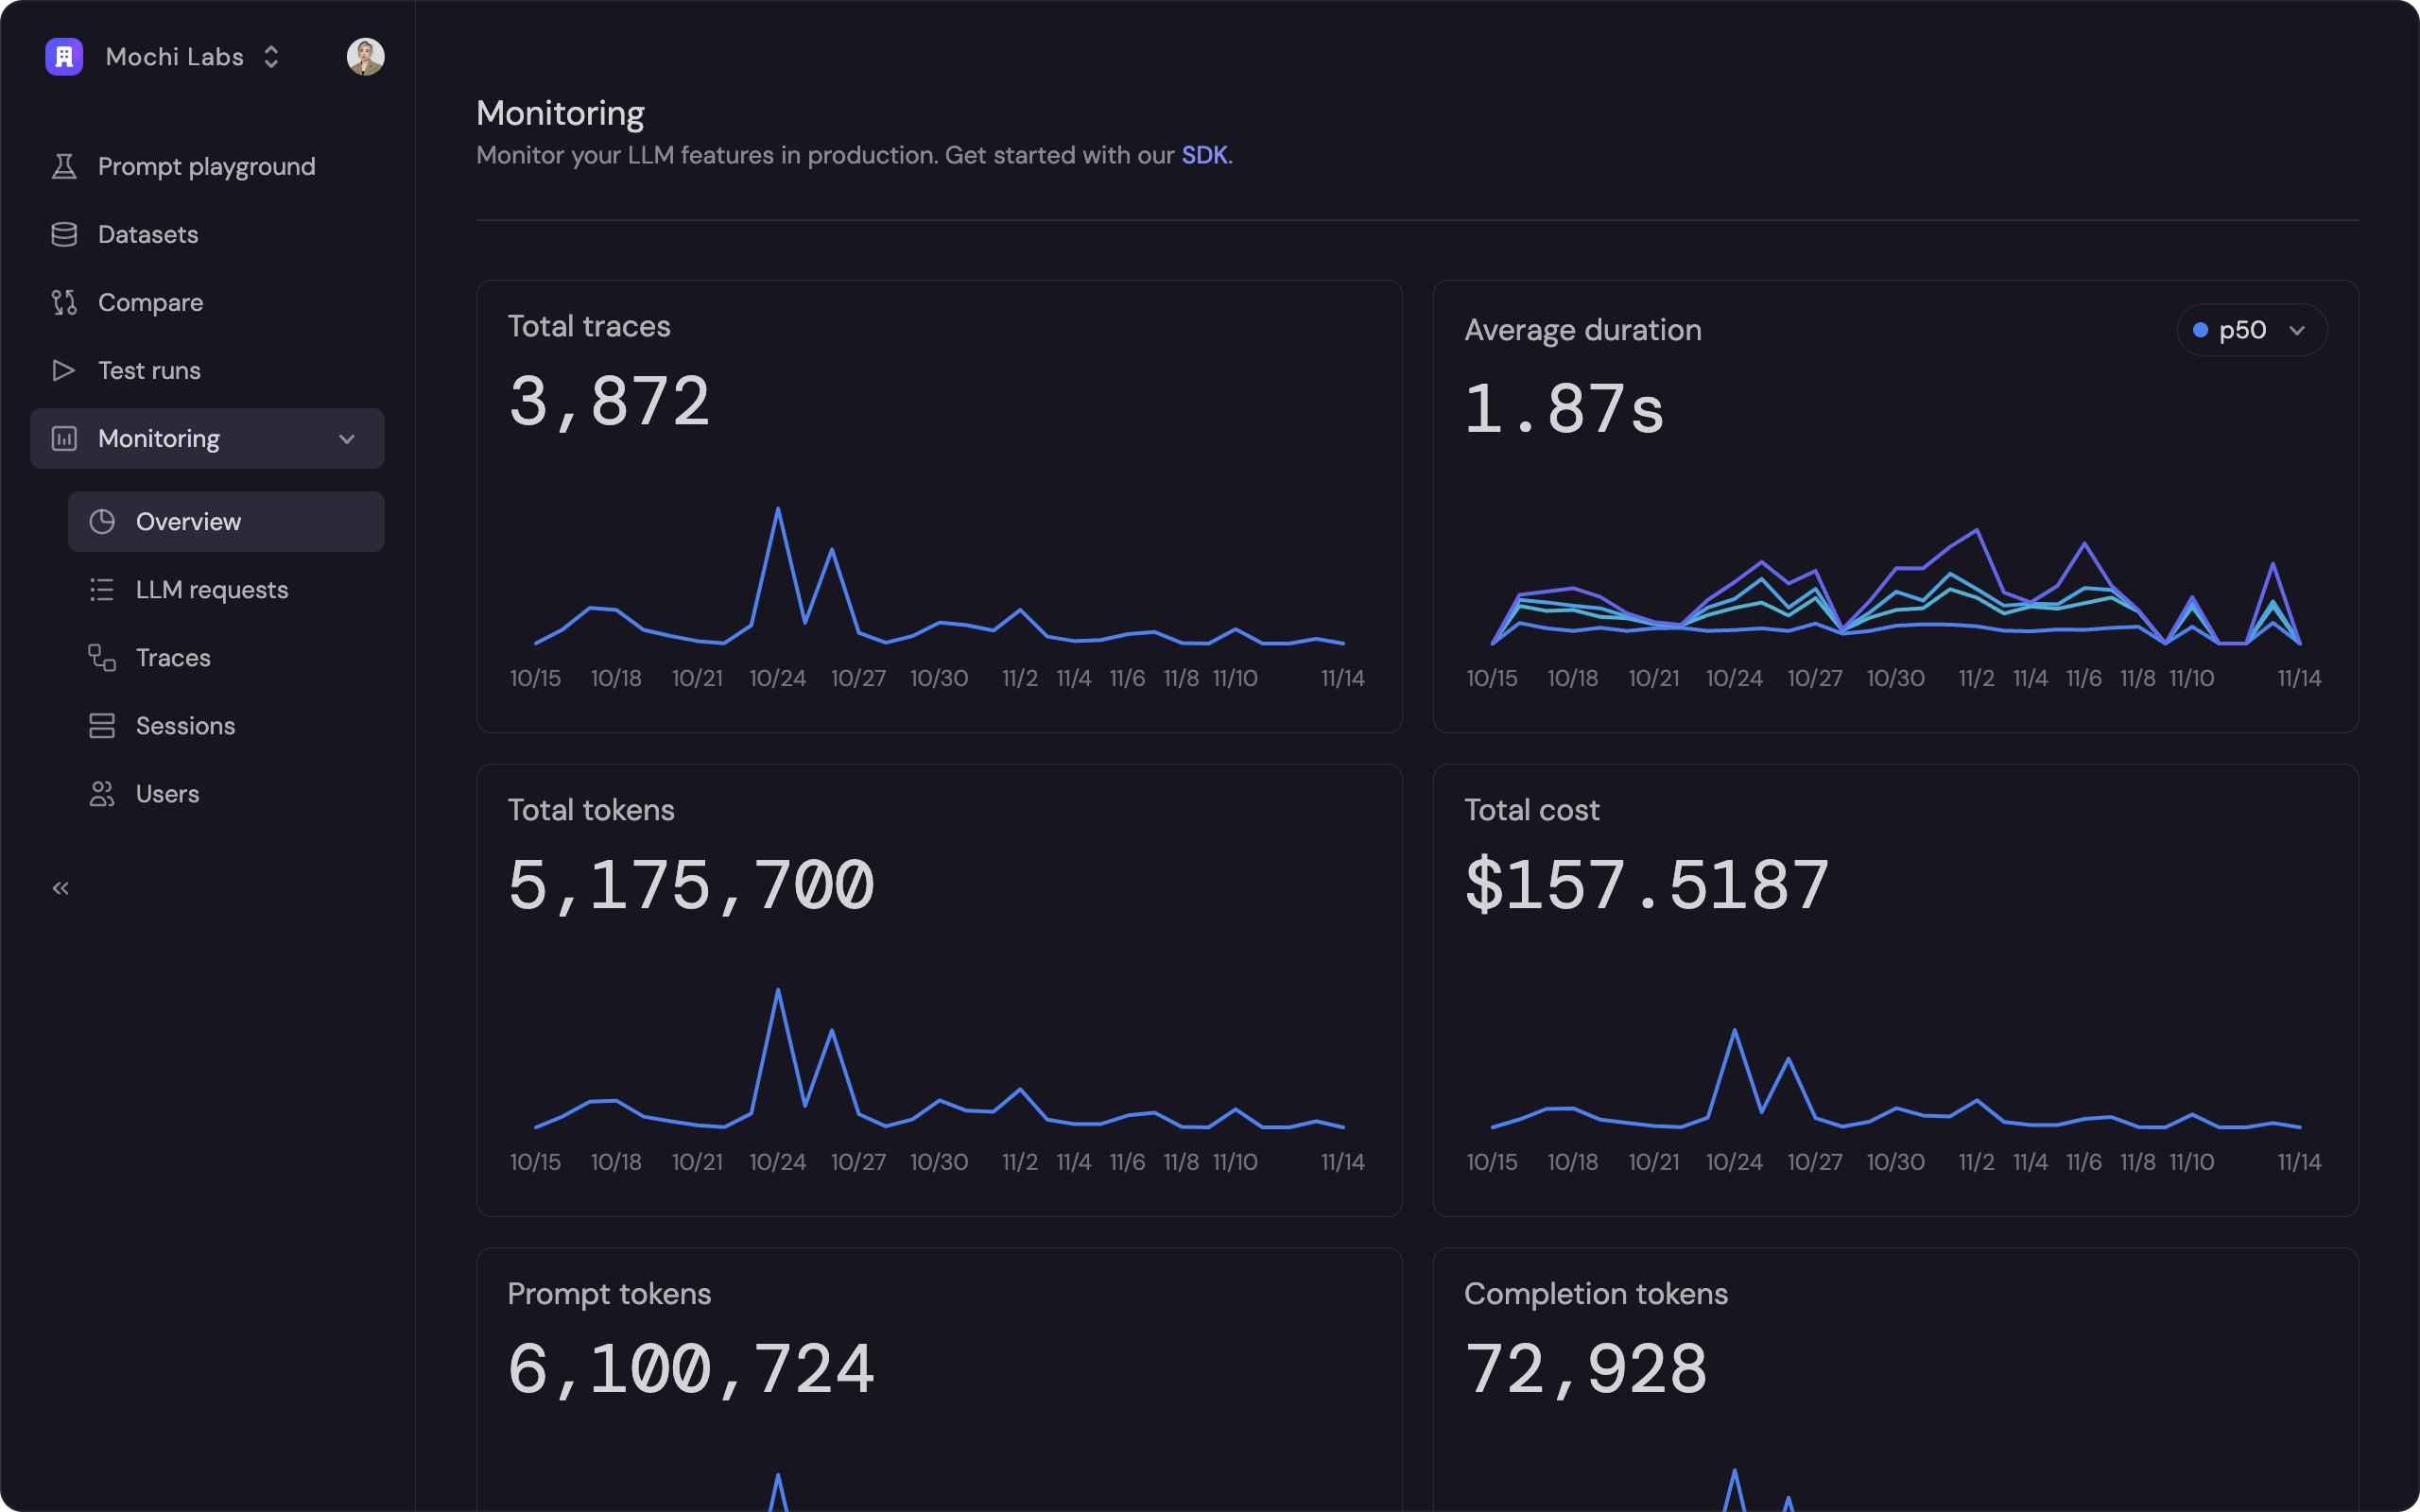Collapse the sidebar with double-arrow control
The width and height of the screenshot is (2420, 1512).
[x=60, y=887]
